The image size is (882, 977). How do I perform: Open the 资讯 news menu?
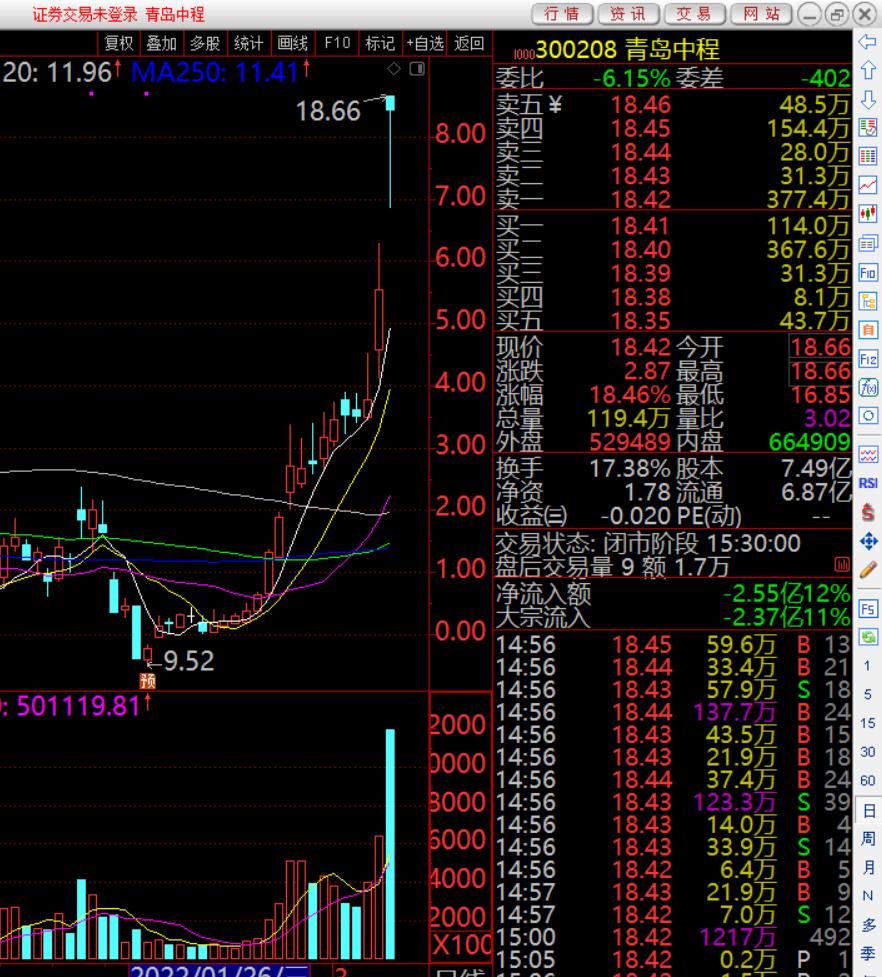point(628,13)
